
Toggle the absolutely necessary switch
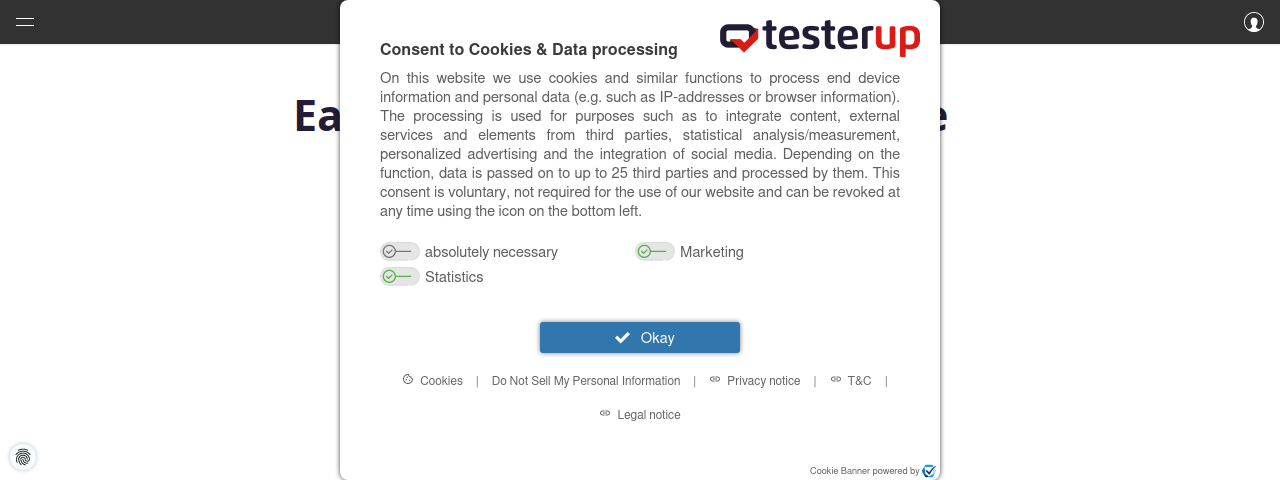coord(400,251)
